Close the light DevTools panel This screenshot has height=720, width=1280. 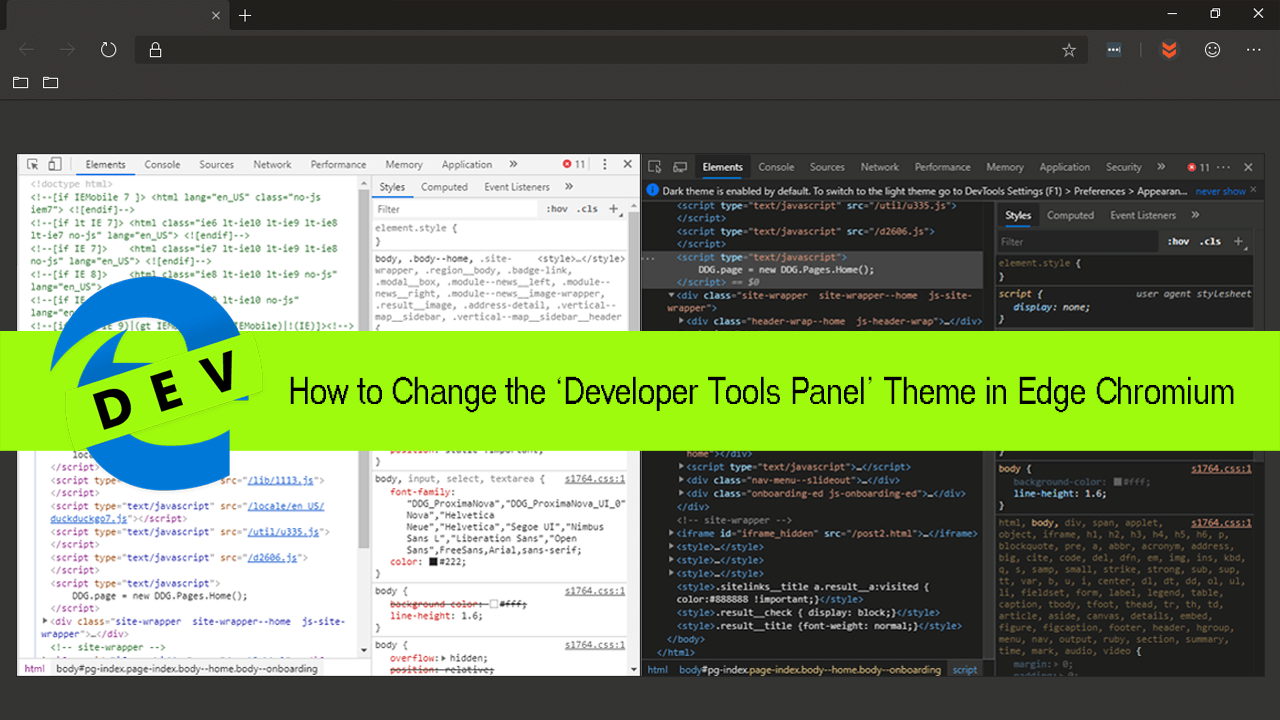click(x=628, y=165)
